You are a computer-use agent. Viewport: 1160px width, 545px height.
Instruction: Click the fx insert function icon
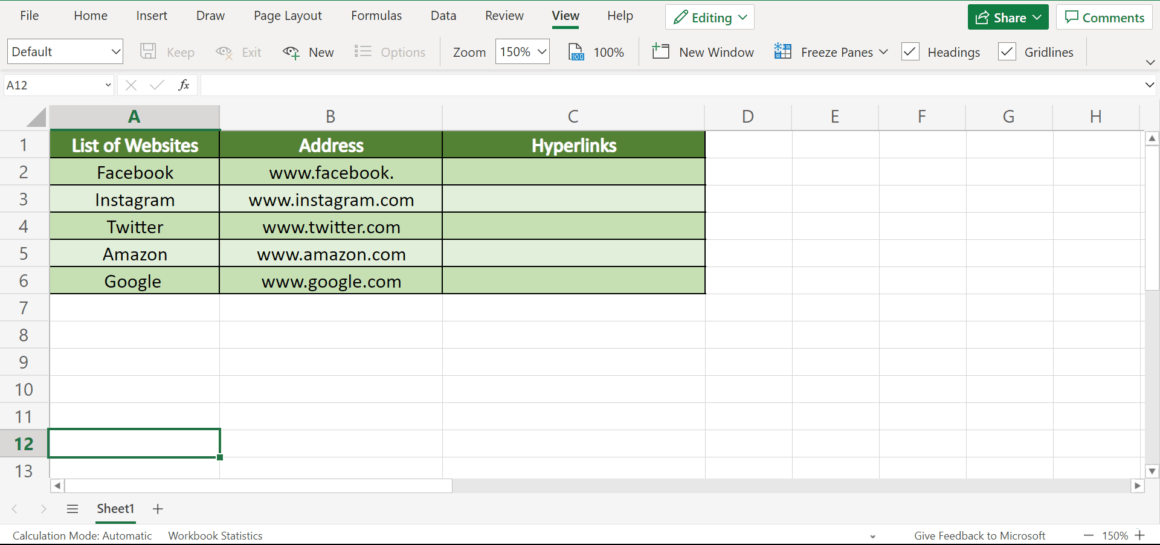[x=183, y=85]
